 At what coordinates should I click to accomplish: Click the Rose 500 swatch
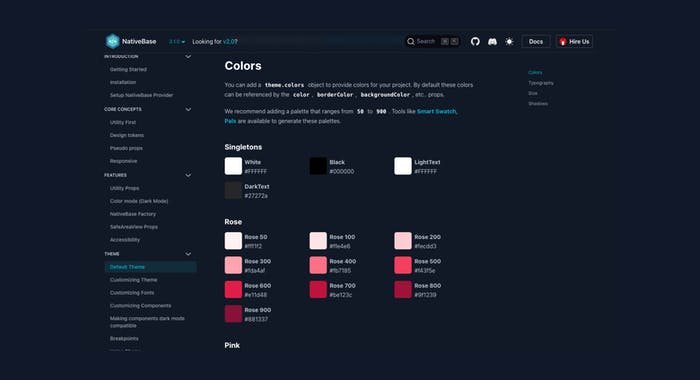coord(403,265)
